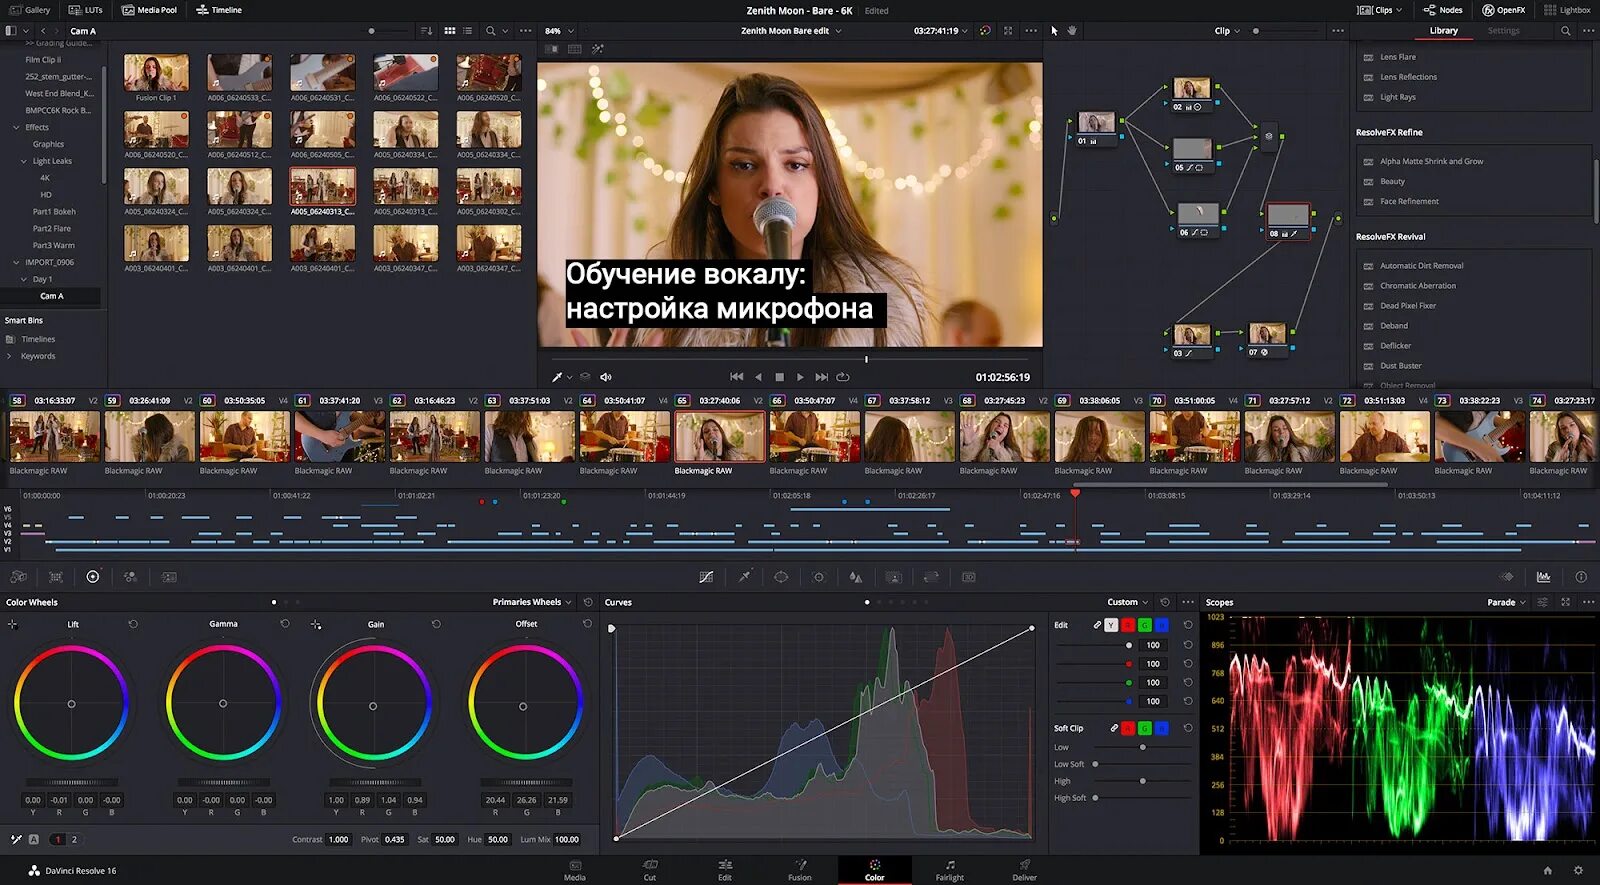Mute viewer audio with speaker icon

pos(605,377)
